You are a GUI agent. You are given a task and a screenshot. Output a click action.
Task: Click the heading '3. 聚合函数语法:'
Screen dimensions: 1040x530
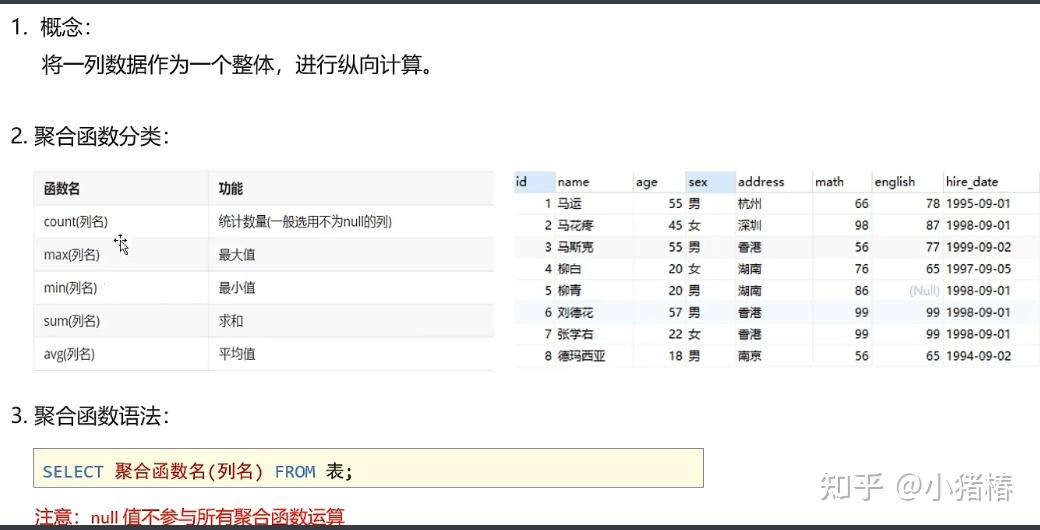point(91,416)
